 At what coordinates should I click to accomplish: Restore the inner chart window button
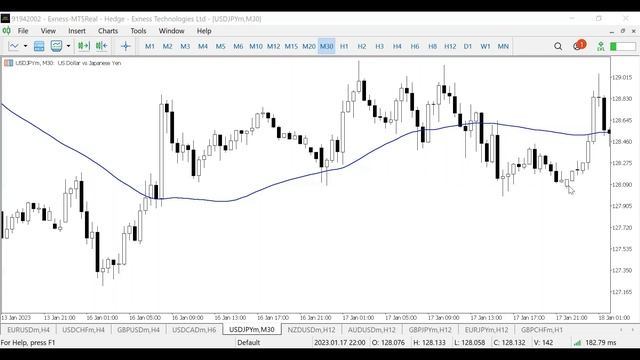[x=623, y=31]
